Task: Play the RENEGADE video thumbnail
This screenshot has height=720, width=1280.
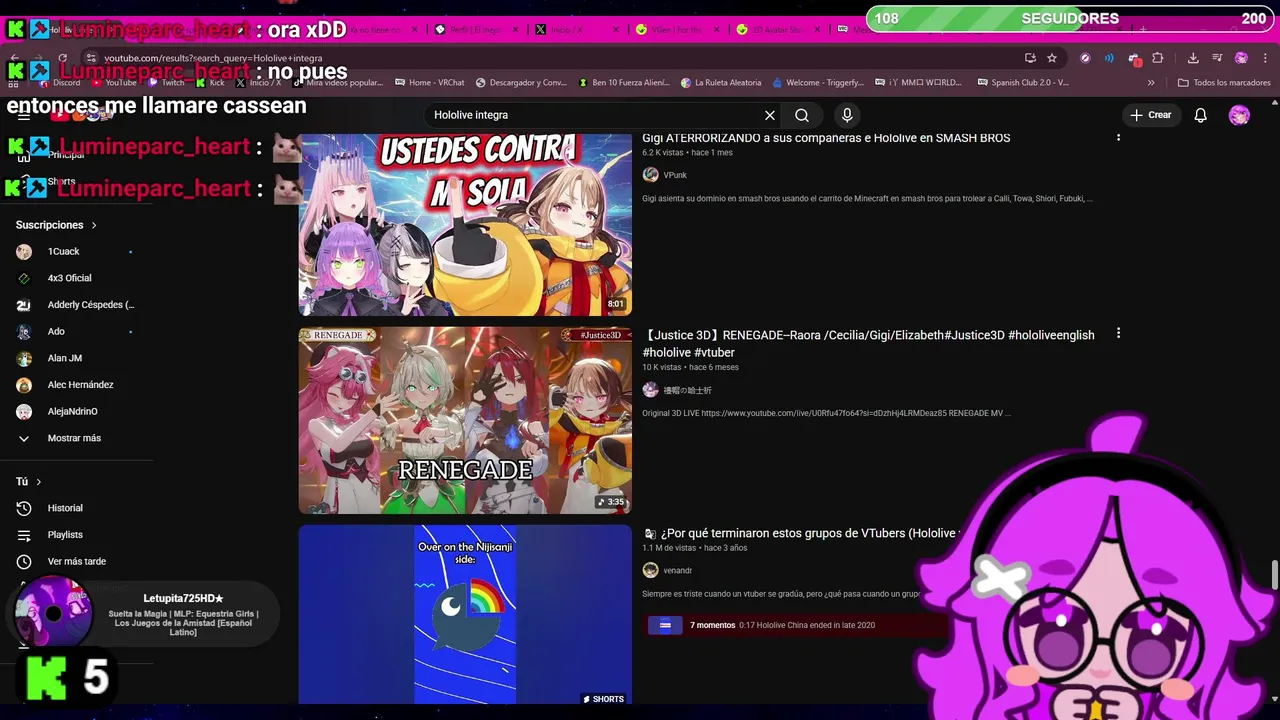Action: coord(465,420)
